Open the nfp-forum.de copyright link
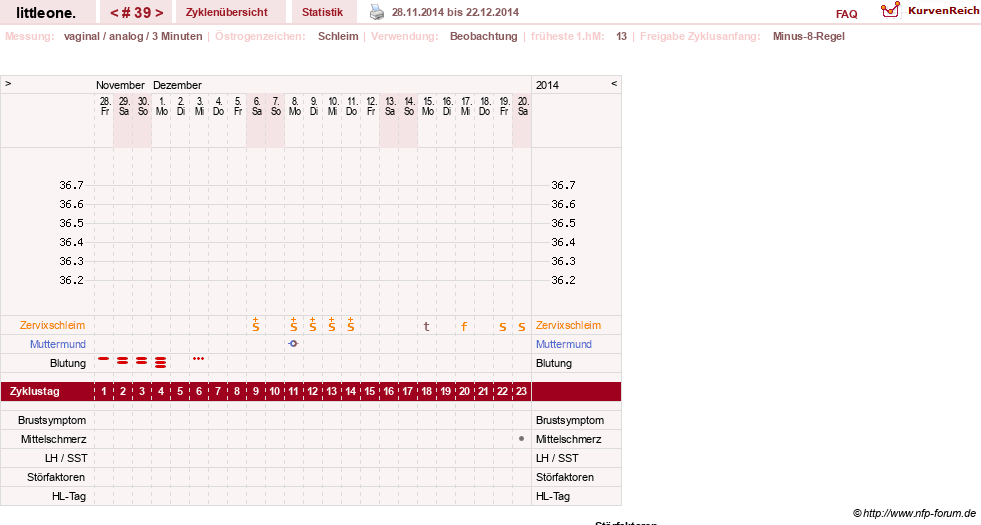 915,513
